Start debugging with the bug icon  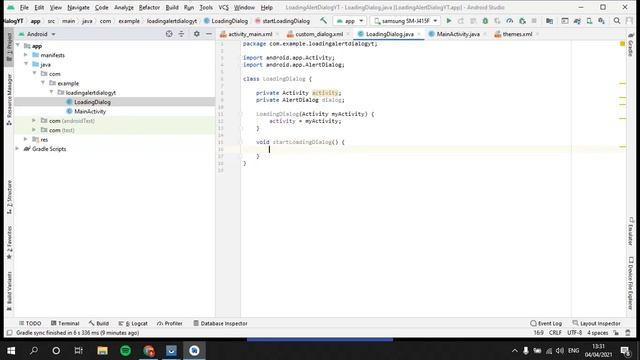[x=485, y=20]
